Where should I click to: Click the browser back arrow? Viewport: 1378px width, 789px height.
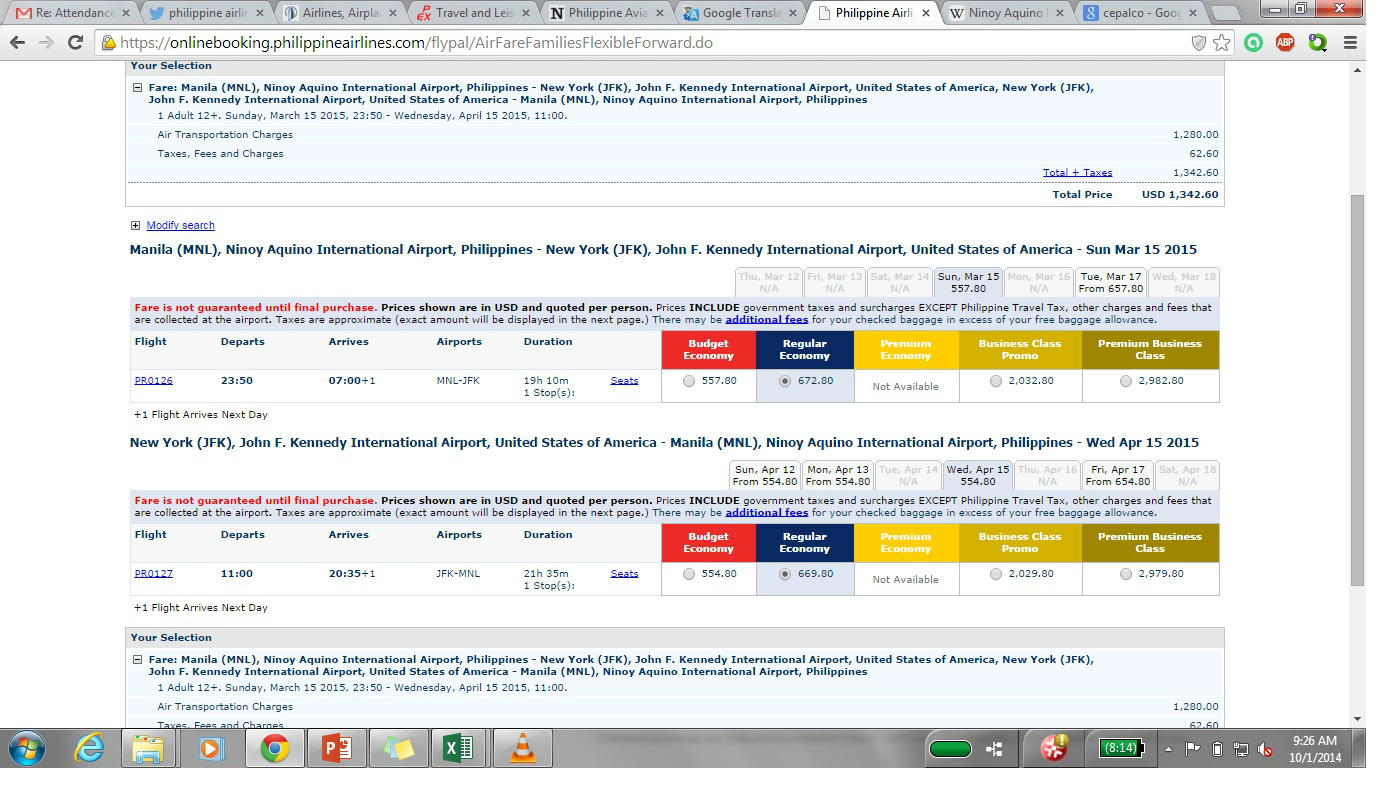(x=18, y=43)
